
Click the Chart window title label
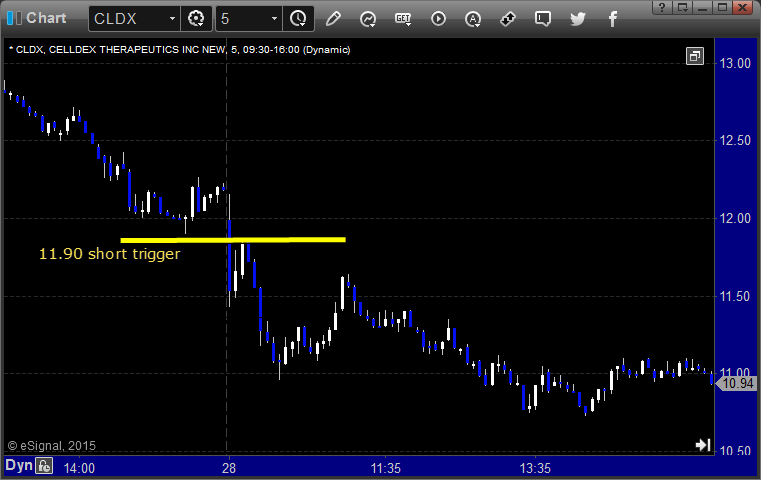[x=46, y=18]
